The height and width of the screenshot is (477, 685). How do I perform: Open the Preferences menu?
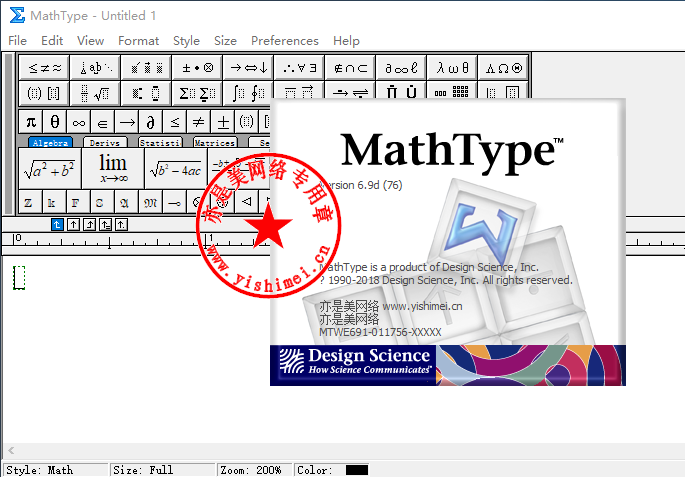[x=285, y=41]
